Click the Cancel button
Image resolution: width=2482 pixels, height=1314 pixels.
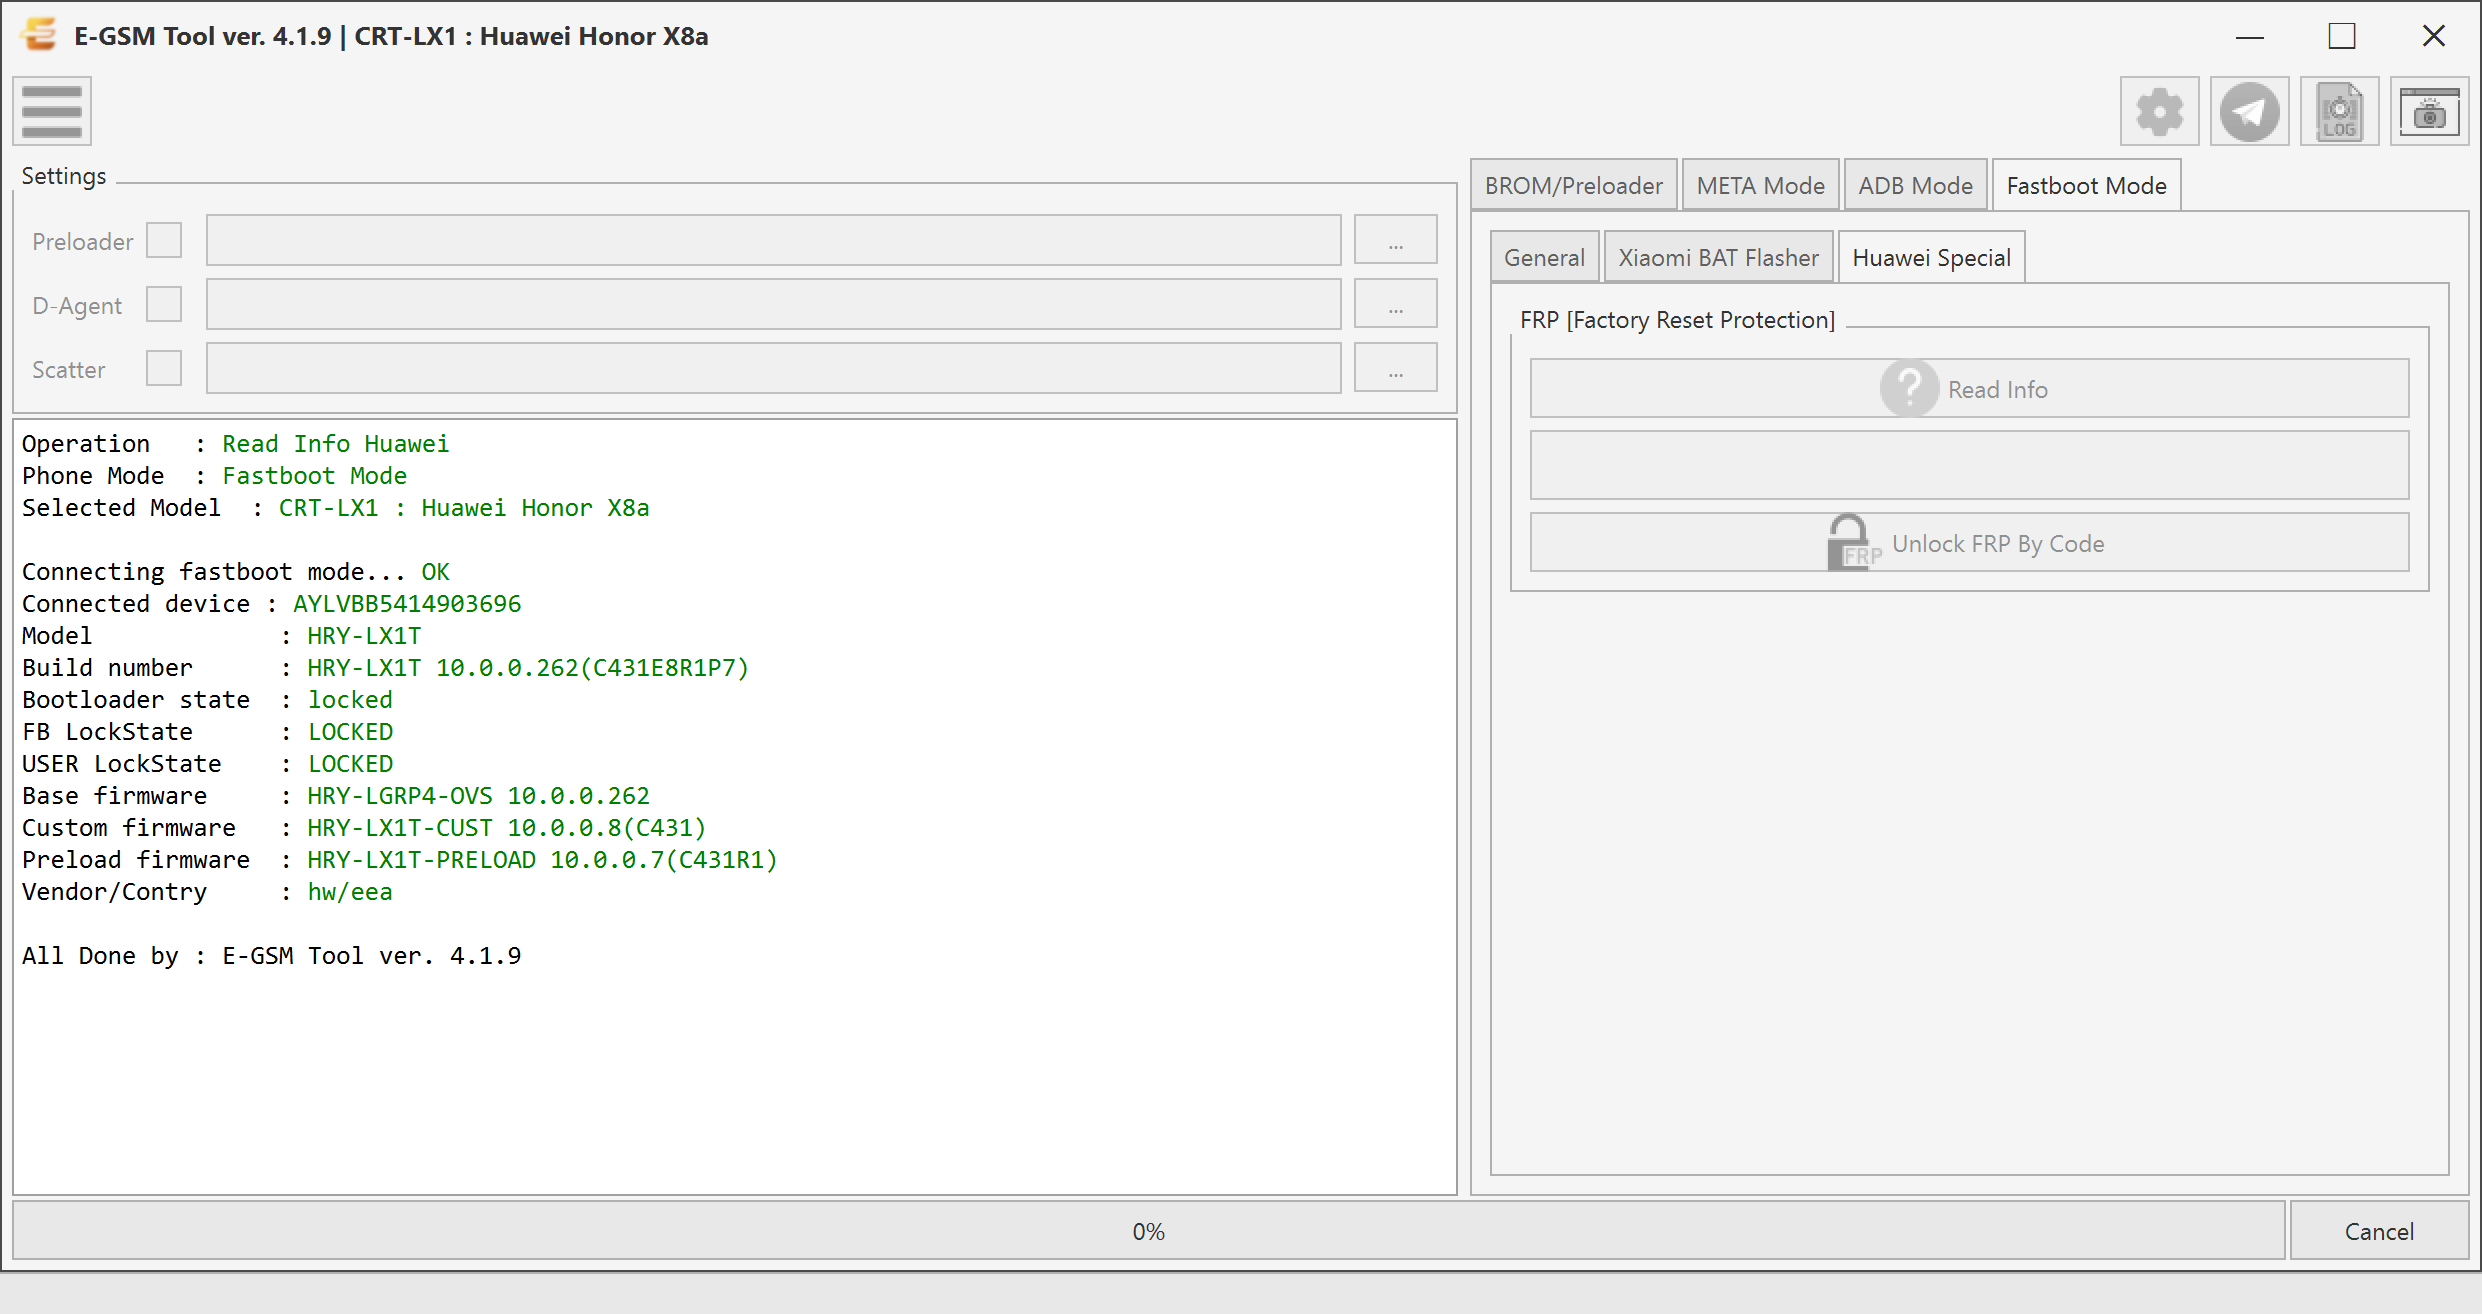pyautogui.click(x=2379, y=1231)
